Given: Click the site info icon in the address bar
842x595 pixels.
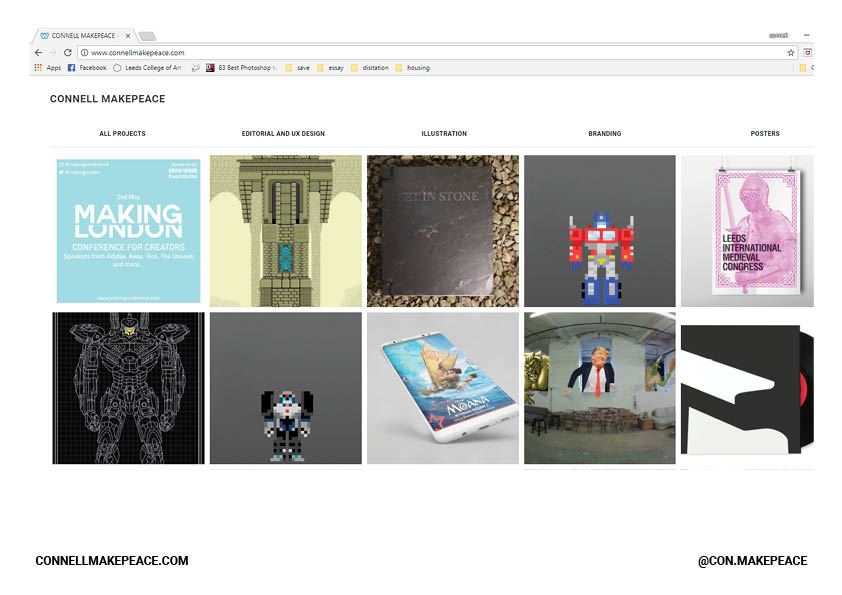Looking at the screenshot, I should coord(84,53).
